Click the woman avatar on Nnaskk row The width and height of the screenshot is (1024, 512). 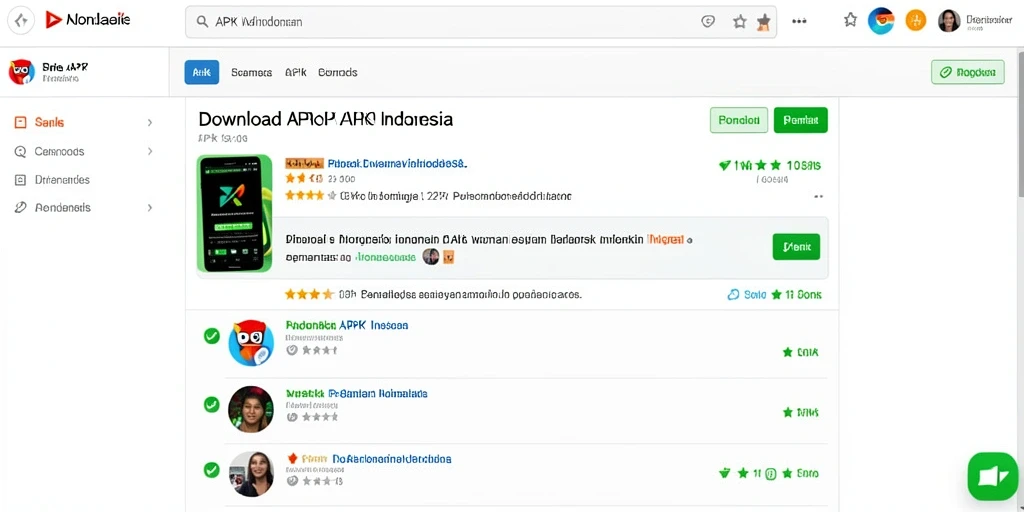coord(251,409)
